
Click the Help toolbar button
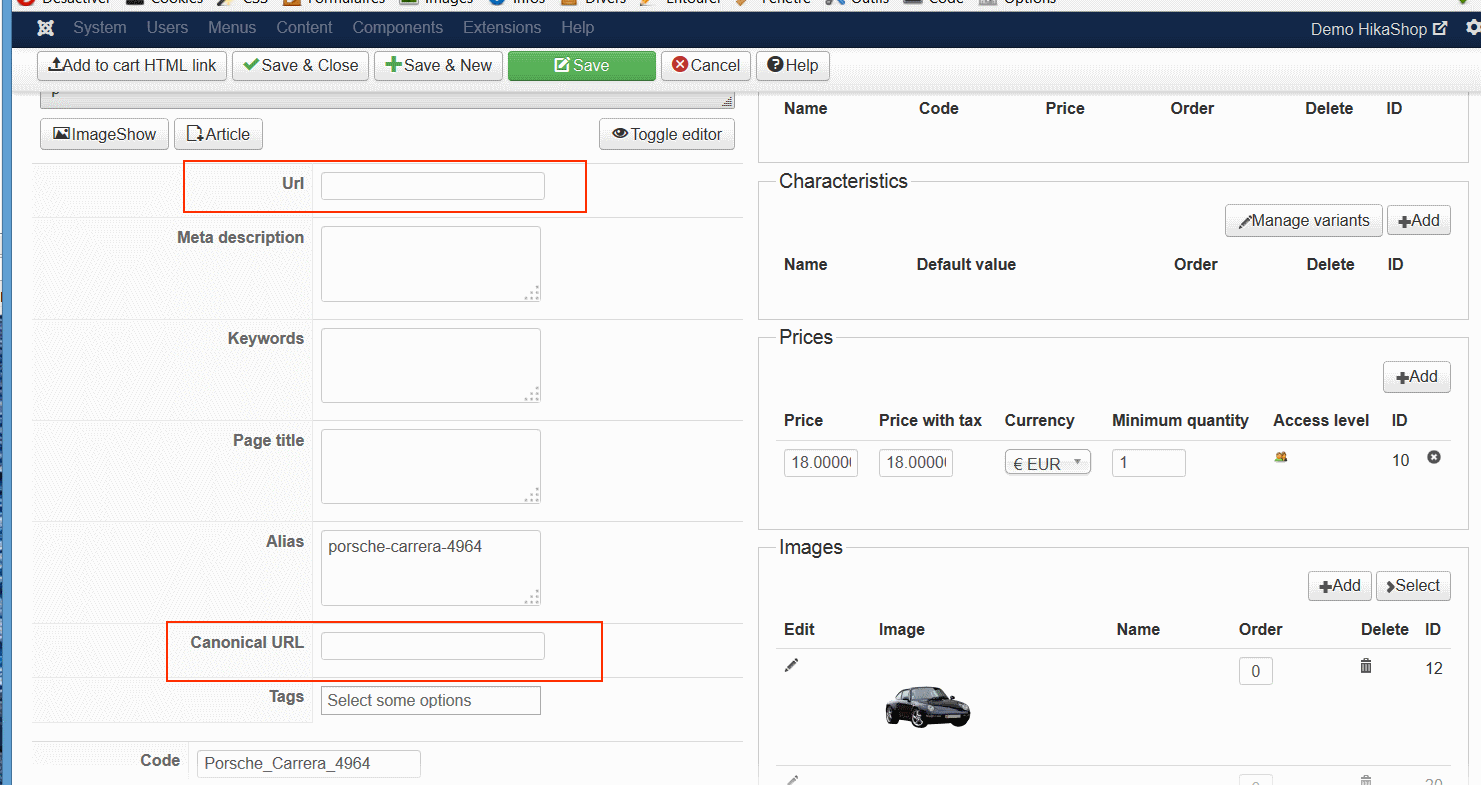tap(793, 66)
